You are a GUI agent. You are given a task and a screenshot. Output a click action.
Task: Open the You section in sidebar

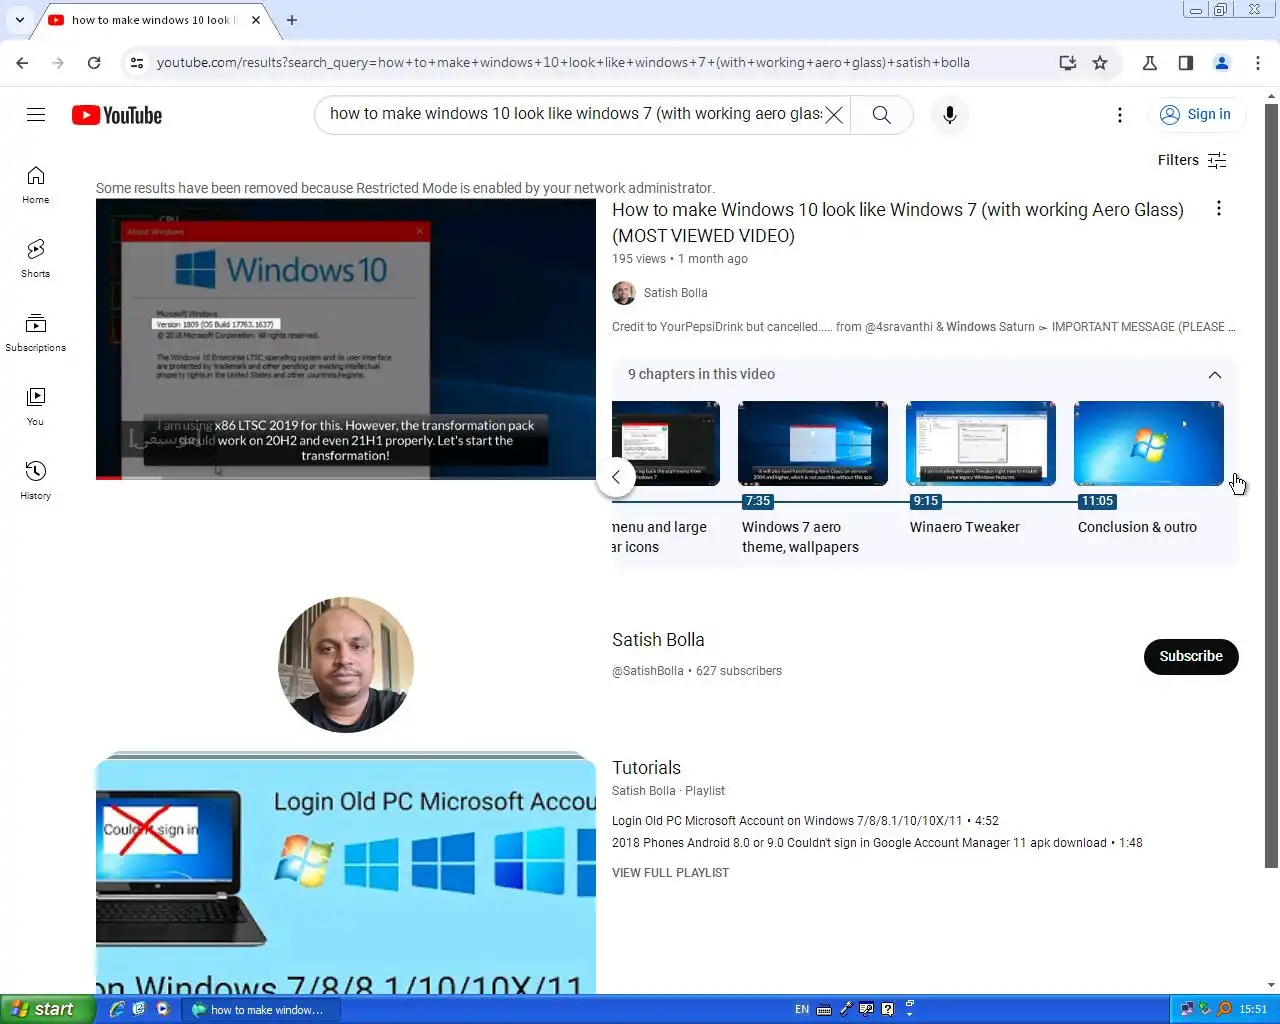pos(36,407)
